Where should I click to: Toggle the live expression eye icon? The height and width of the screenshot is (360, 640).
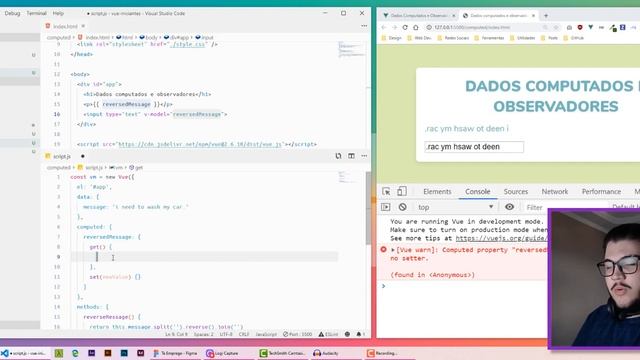509,207
